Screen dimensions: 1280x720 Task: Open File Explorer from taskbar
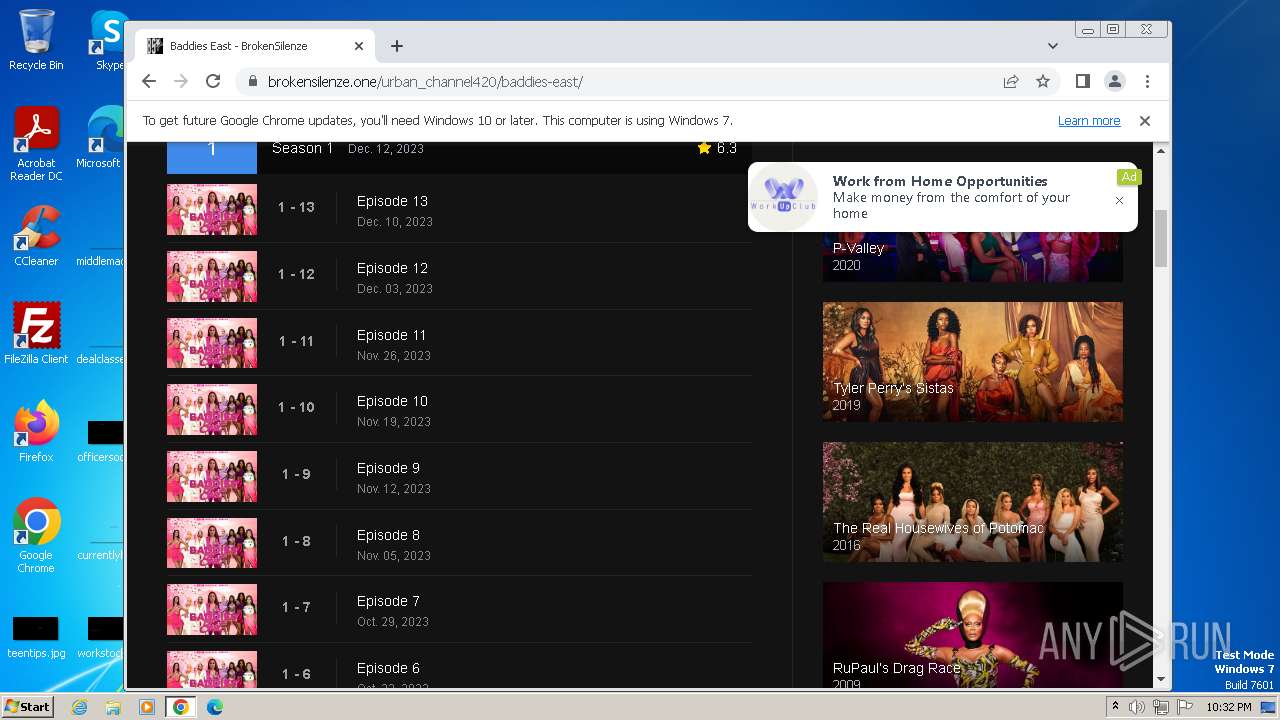[113, 707]
